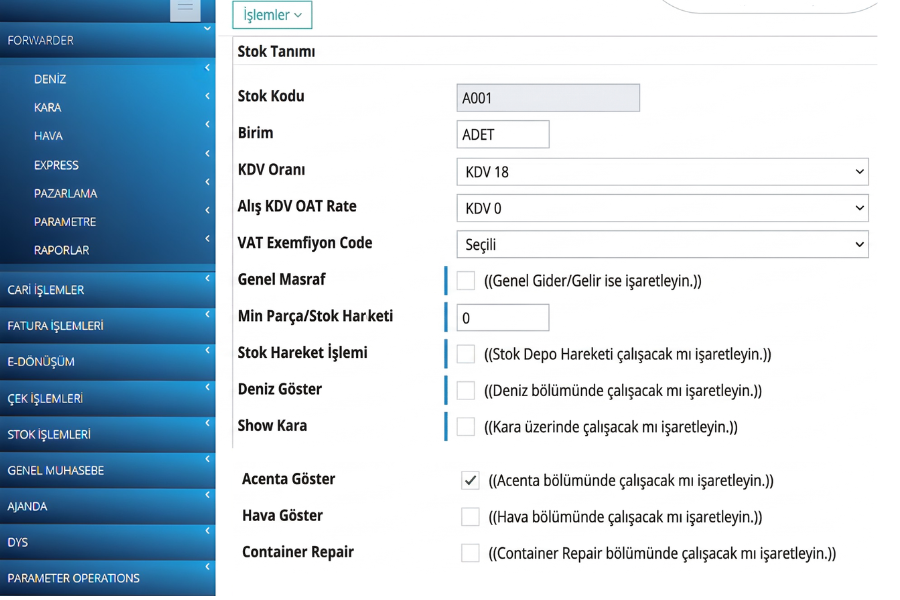Open the İşlemler dropdown button
The image size is (900, 600).
point(272,15)
